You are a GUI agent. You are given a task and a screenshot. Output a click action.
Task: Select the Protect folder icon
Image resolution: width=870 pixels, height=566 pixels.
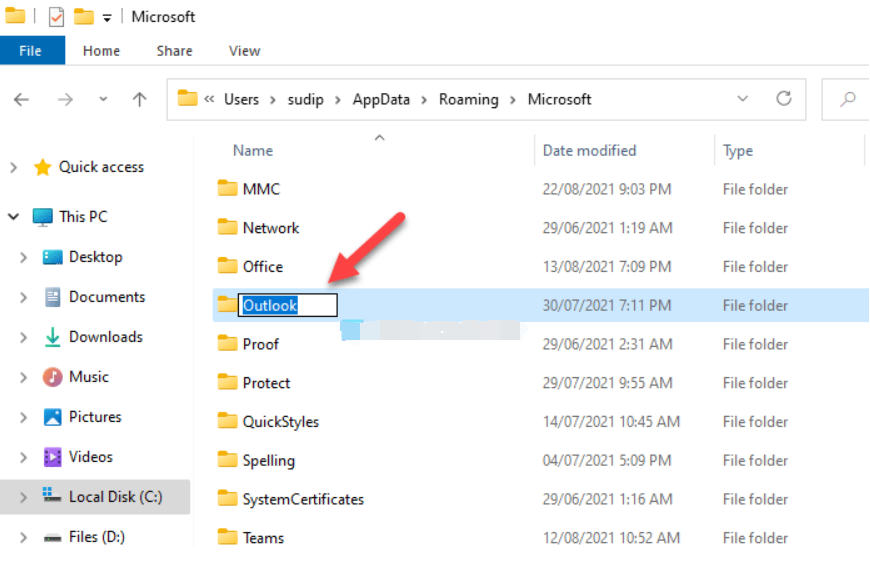coord(227,382)
